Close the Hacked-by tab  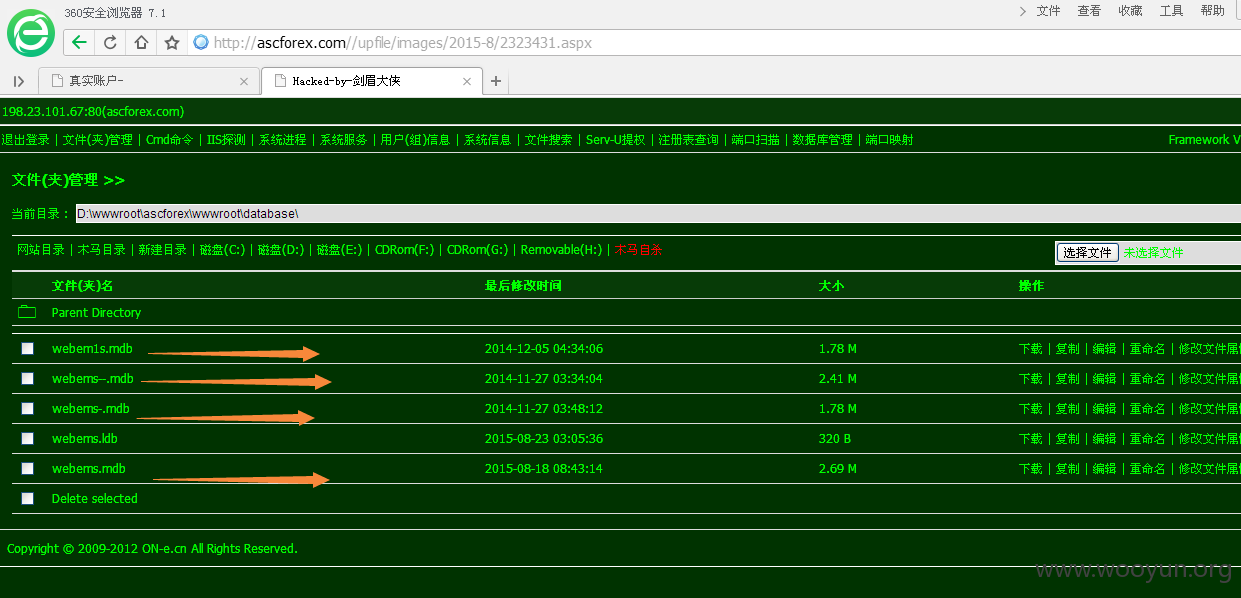coord(467,81)
